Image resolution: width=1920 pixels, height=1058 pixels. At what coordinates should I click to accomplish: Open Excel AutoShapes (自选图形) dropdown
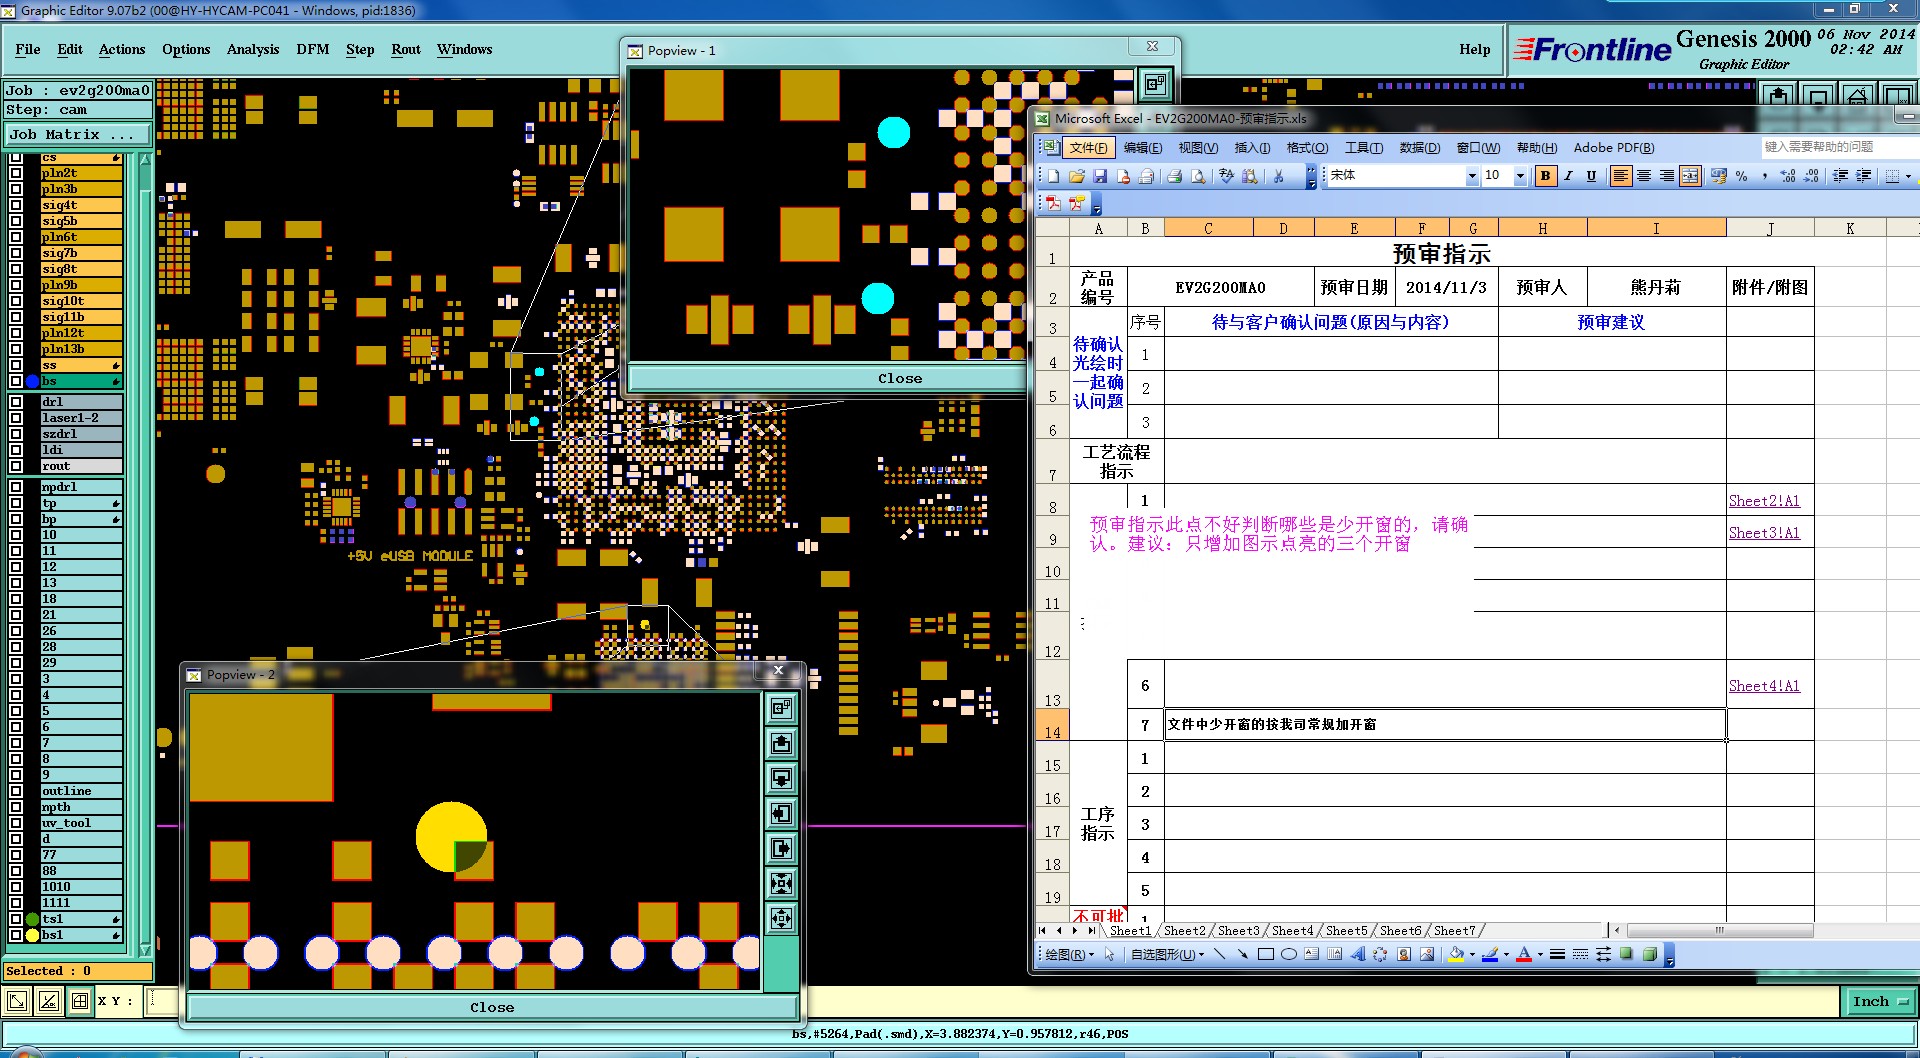pyautogui.click(x=1167, y=954)
